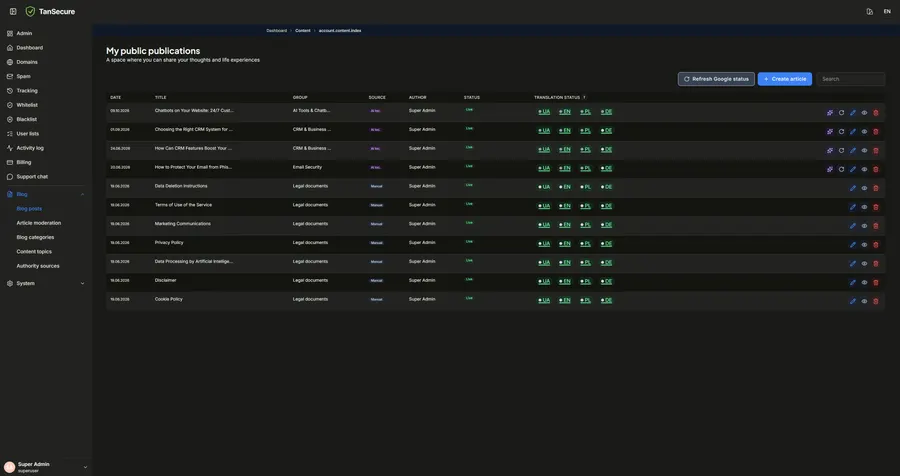Regenerate the How Can CRM Features article
The image size is (900, 476).
[841, 150]
